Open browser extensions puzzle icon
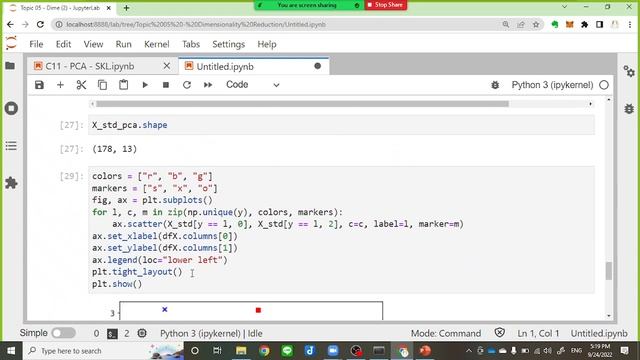 point(584,24)
